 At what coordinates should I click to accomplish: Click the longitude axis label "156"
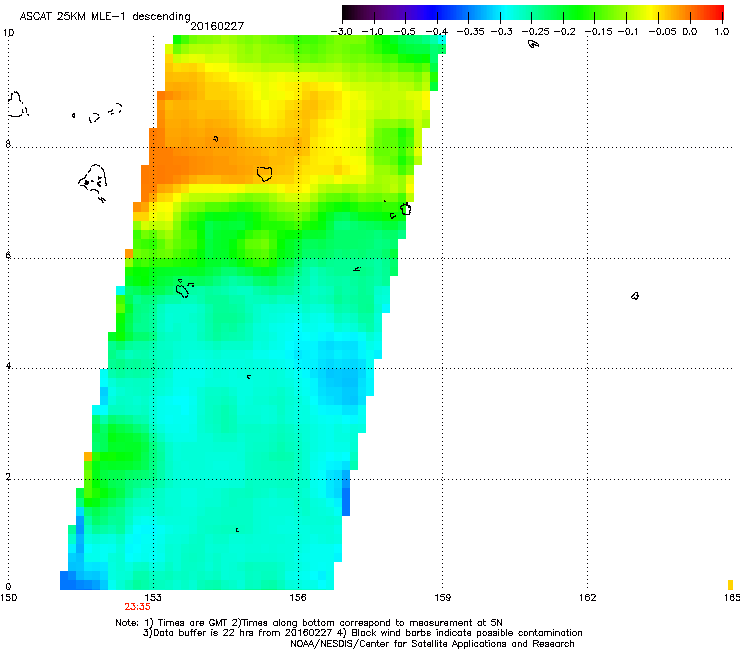pyautogui.click(x=298, y=598)
